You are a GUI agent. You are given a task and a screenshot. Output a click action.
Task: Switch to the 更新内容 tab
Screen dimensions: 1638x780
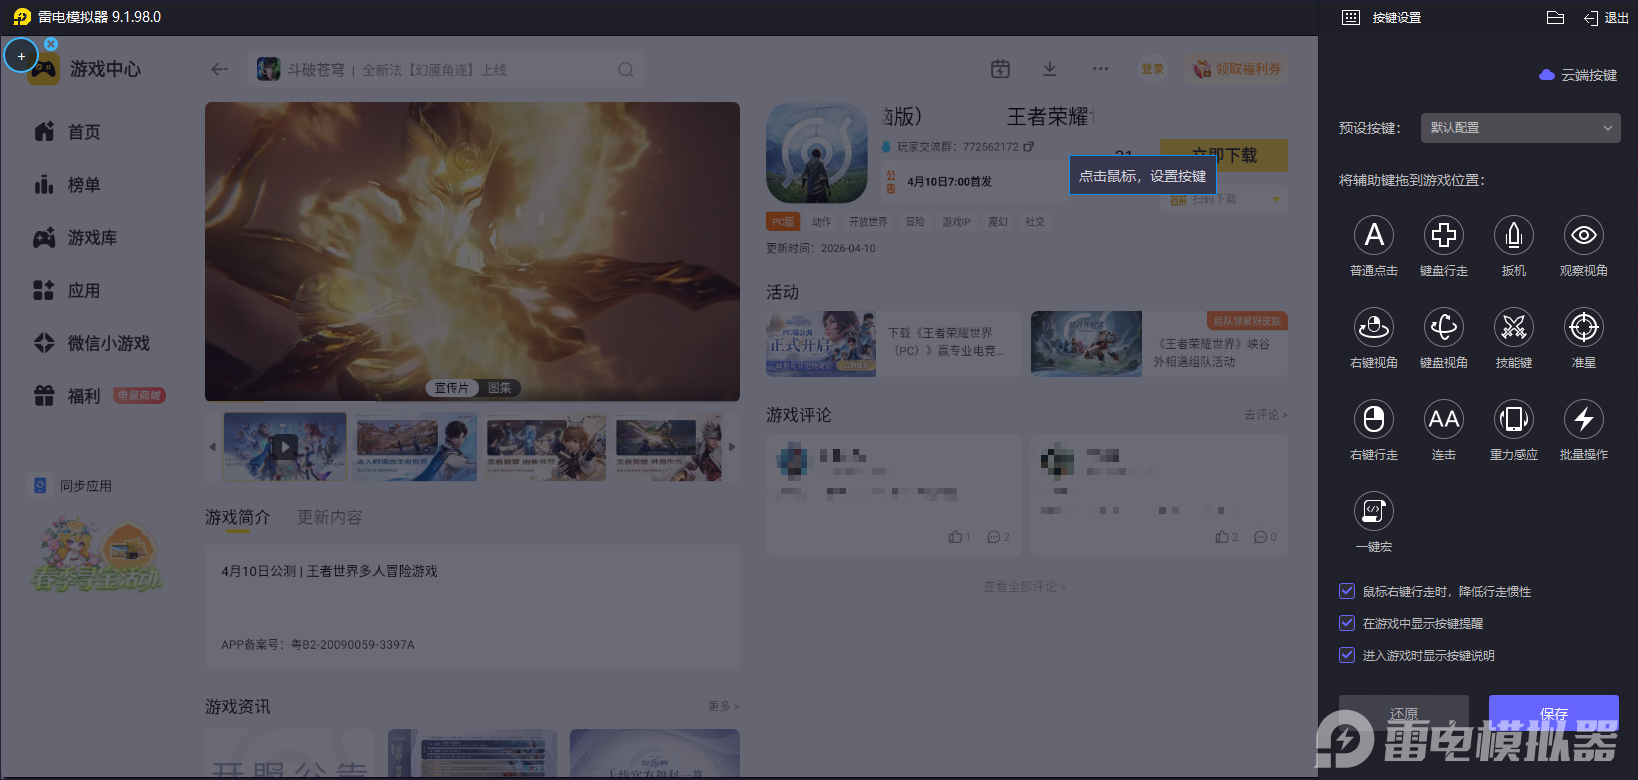[x=330, y=517]
